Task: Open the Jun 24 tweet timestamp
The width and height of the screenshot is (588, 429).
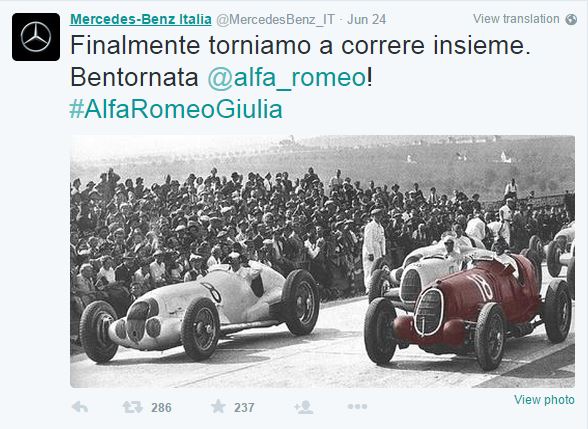Action: point(366,20)
